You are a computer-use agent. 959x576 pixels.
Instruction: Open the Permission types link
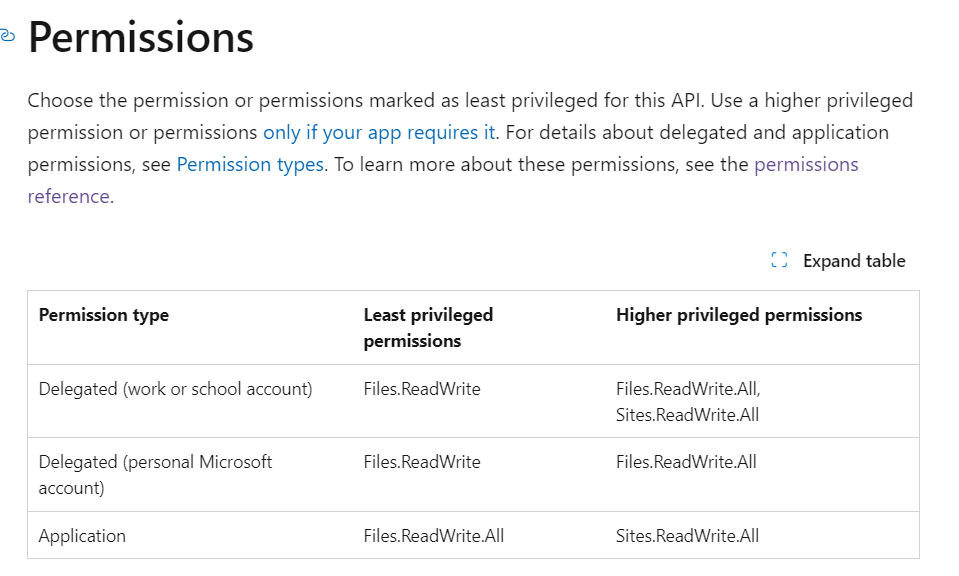[250, 164]
